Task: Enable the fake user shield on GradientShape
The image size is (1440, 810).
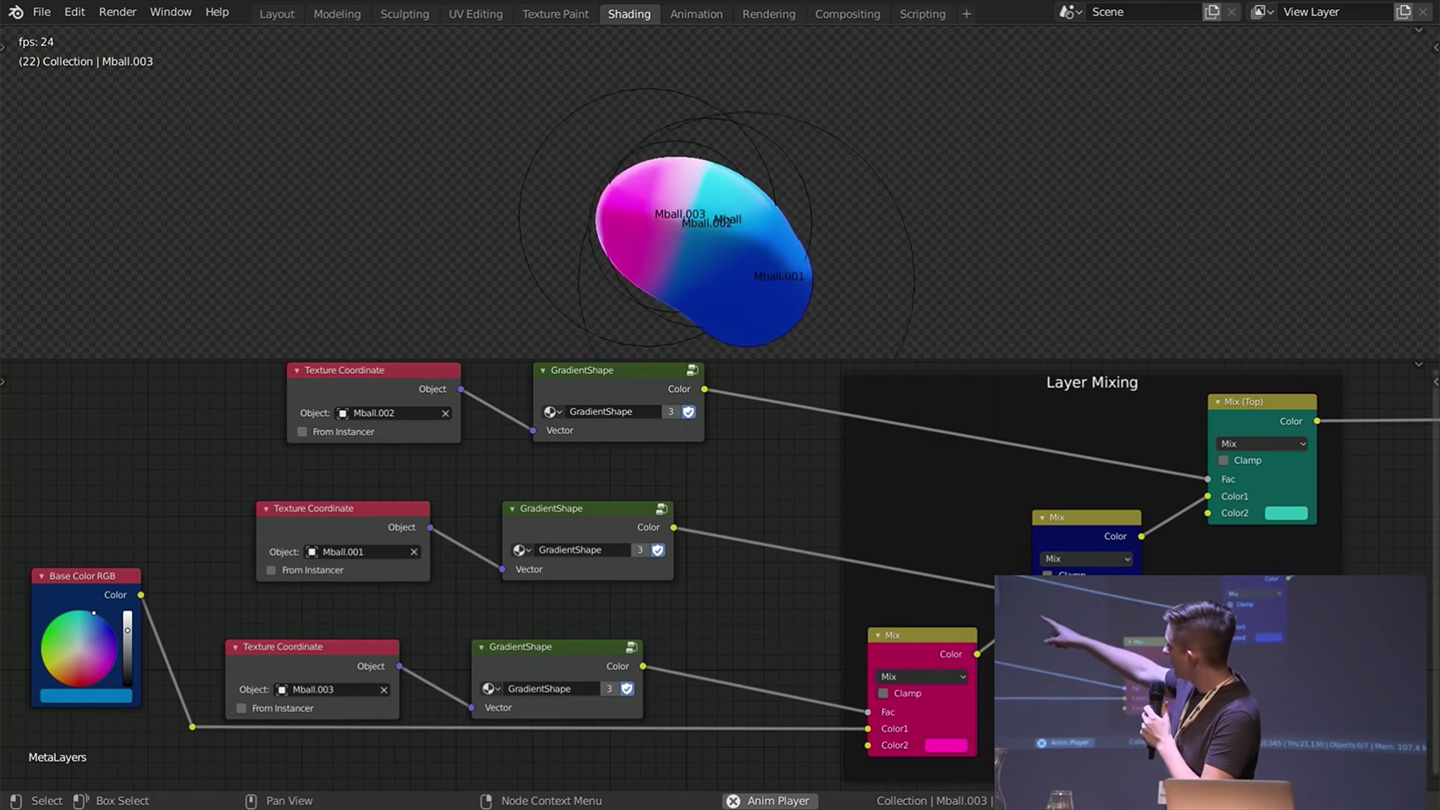Action: click(x=687, y=411)
